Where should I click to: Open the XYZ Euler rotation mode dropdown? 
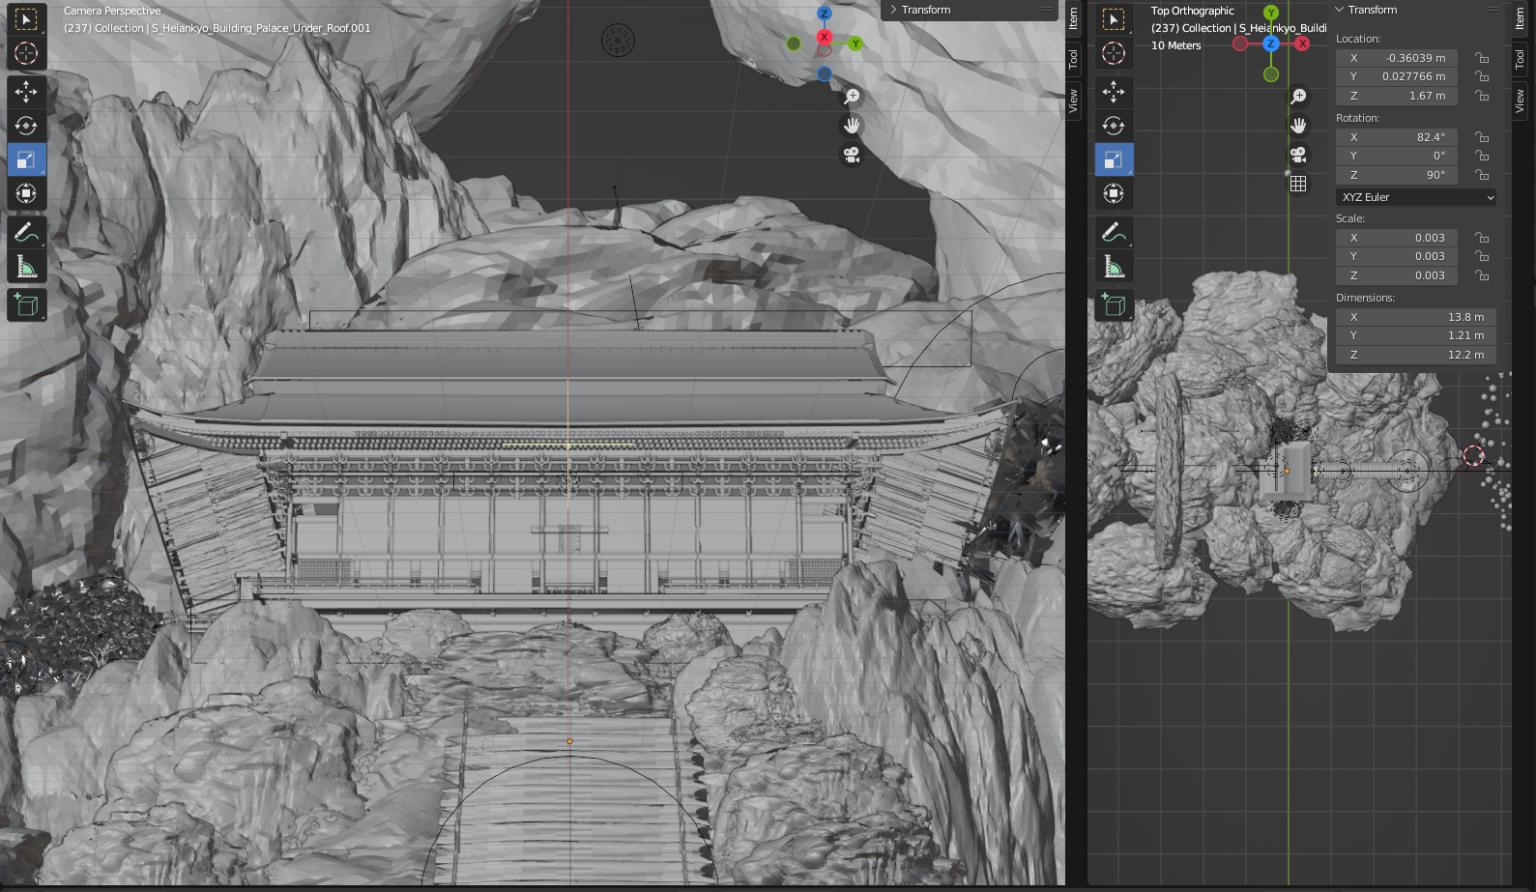pyautogui.click(x=1416, y=197)
